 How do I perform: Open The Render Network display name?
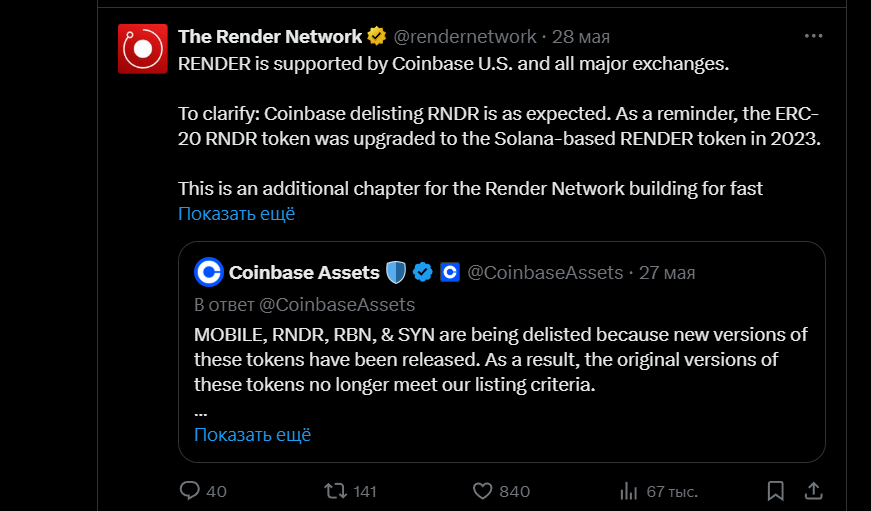tap(270, 37)
